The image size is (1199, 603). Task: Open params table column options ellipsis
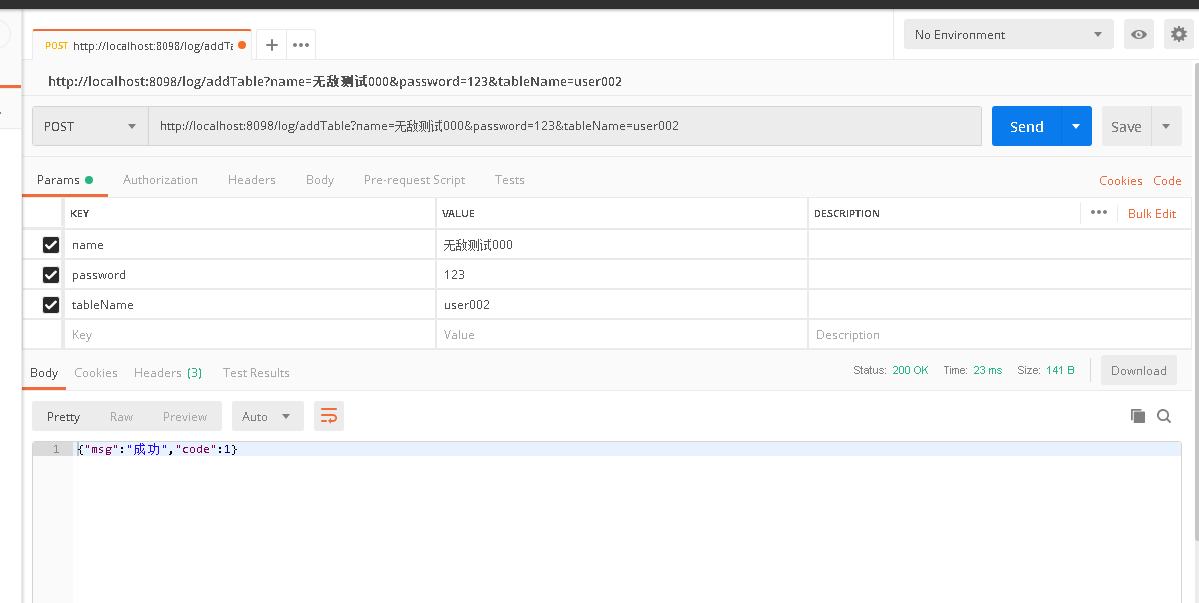[x=1098, y=212]
